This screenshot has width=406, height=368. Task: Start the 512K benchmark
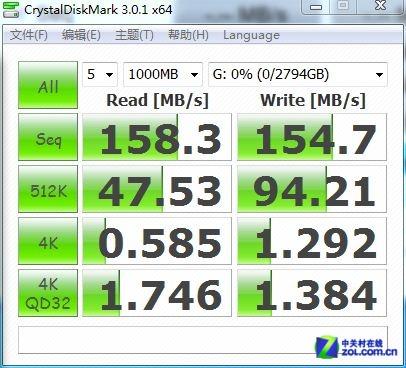pos(48,189)
